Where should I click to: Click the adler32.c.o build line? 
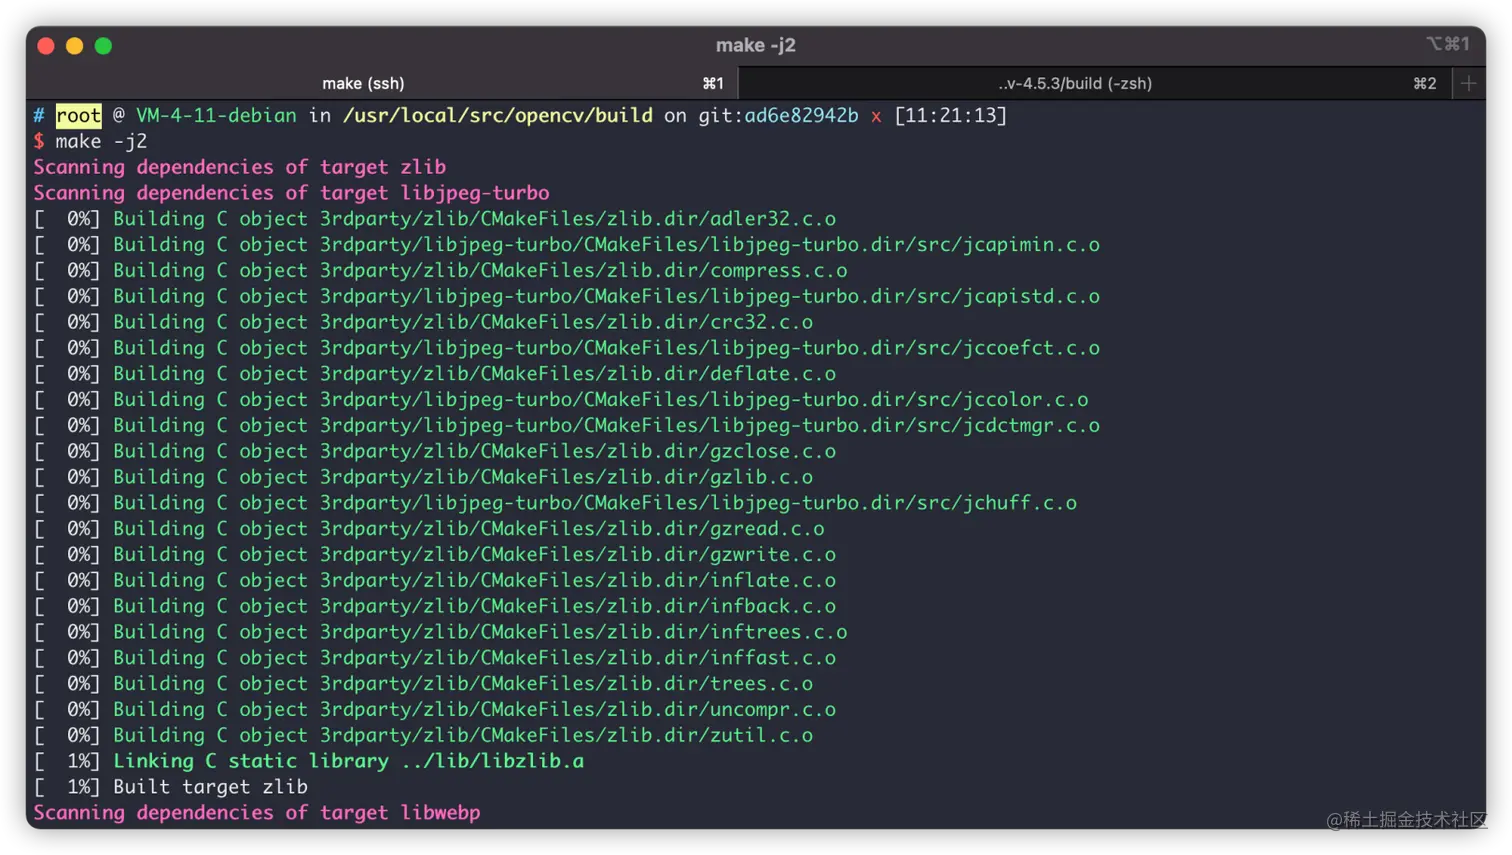pos(435,219)
